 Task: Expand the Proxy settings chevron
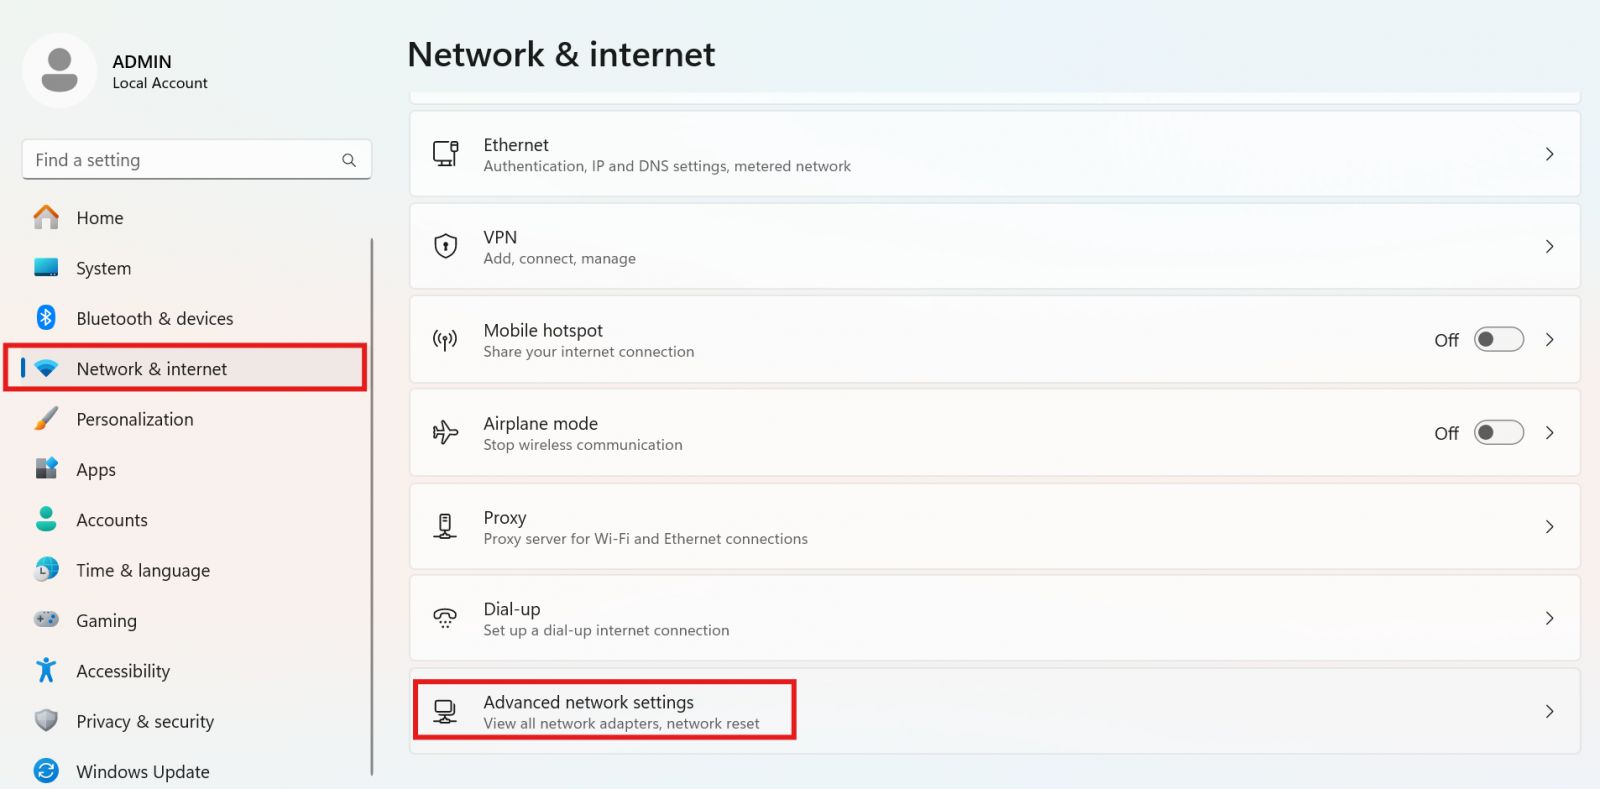[1550, 526]
